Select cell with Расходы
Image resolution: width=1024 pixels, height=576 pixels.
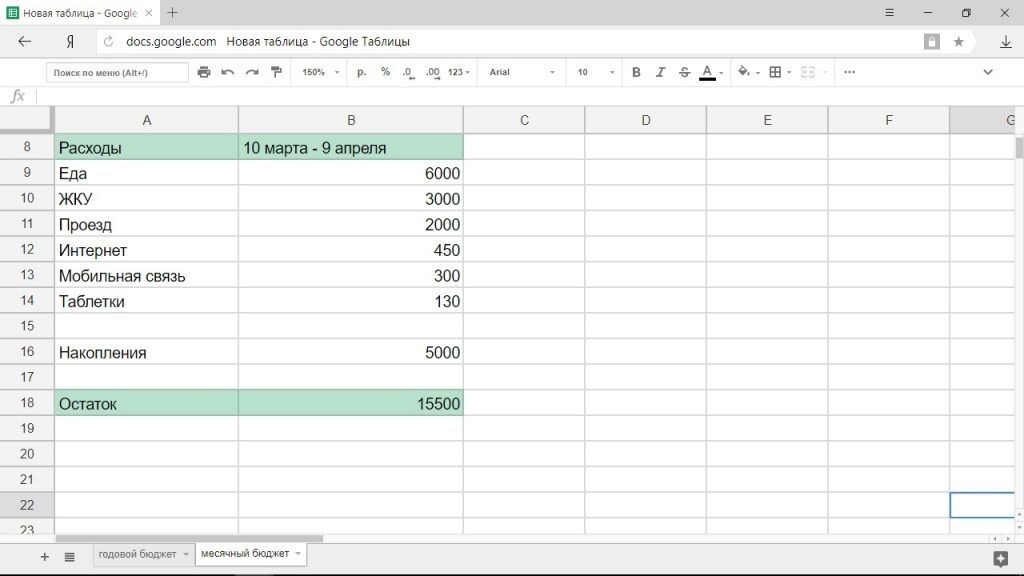tap(146, 148)
